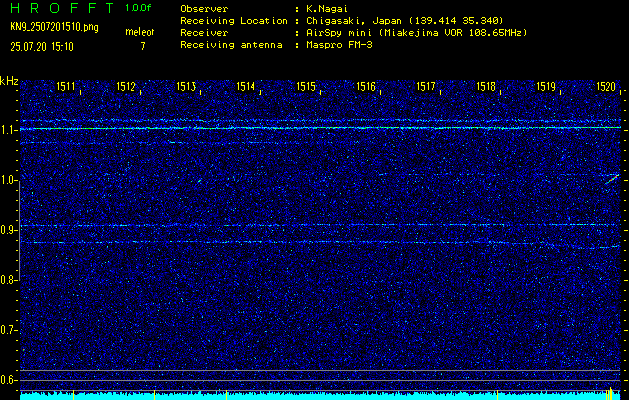Click the yellow detection tick below 1520
This screenshot has height=400, width=629.
click(x=609, y=394)
